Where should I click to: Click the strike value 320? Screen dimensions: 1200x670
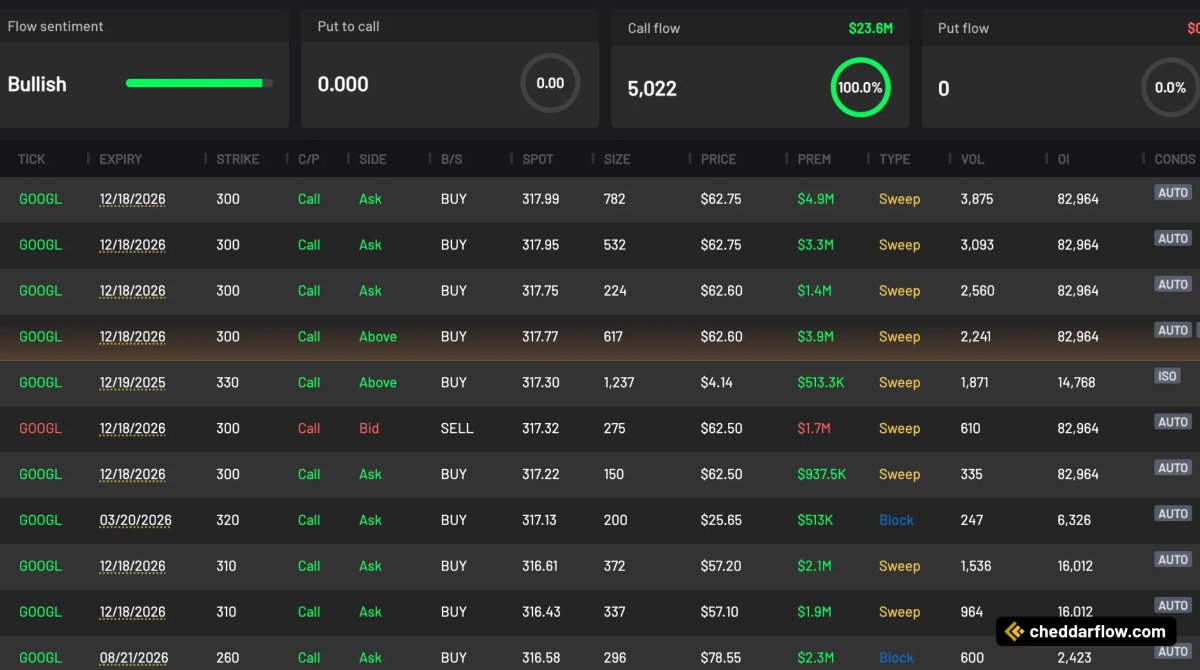[x=228, y=520]
